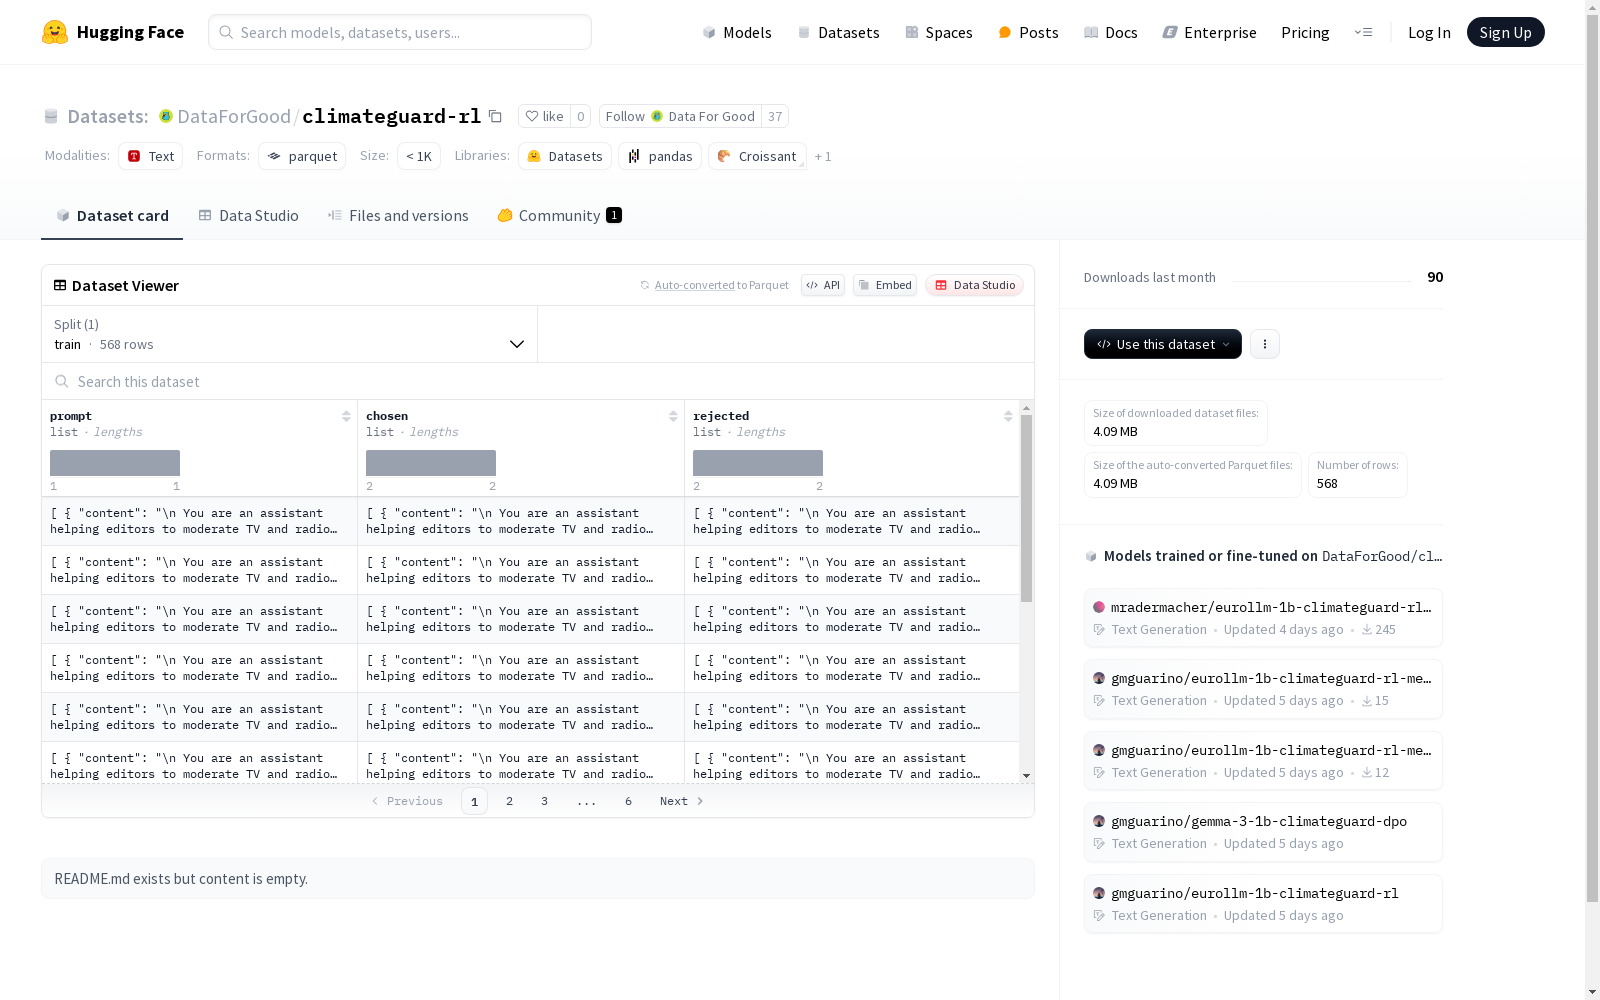Open the Use this dataset dropdown
This screenshot has height=1000, width=1600.
pos(1163,344)
